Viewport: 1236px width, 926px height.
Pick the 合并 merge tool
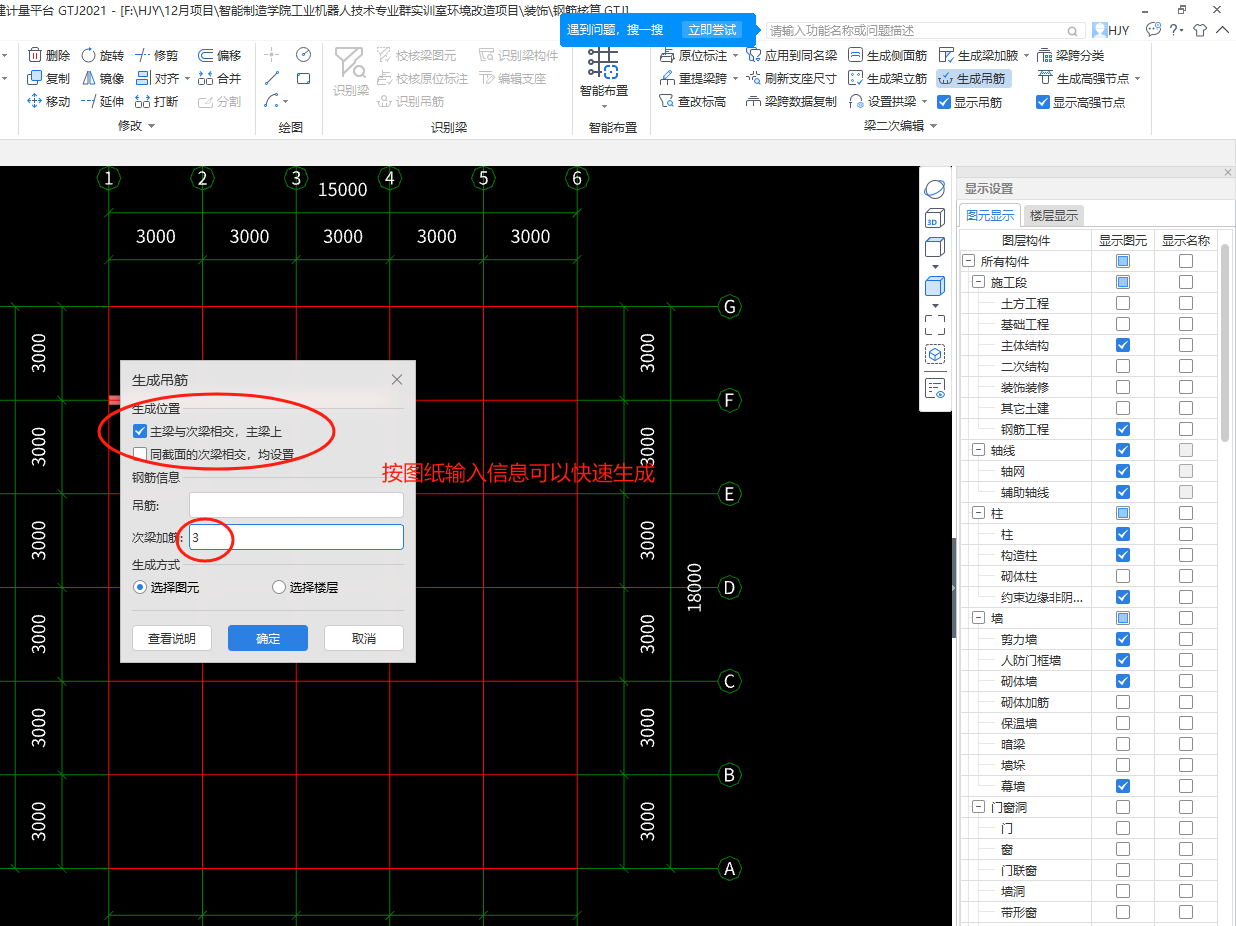220,78
